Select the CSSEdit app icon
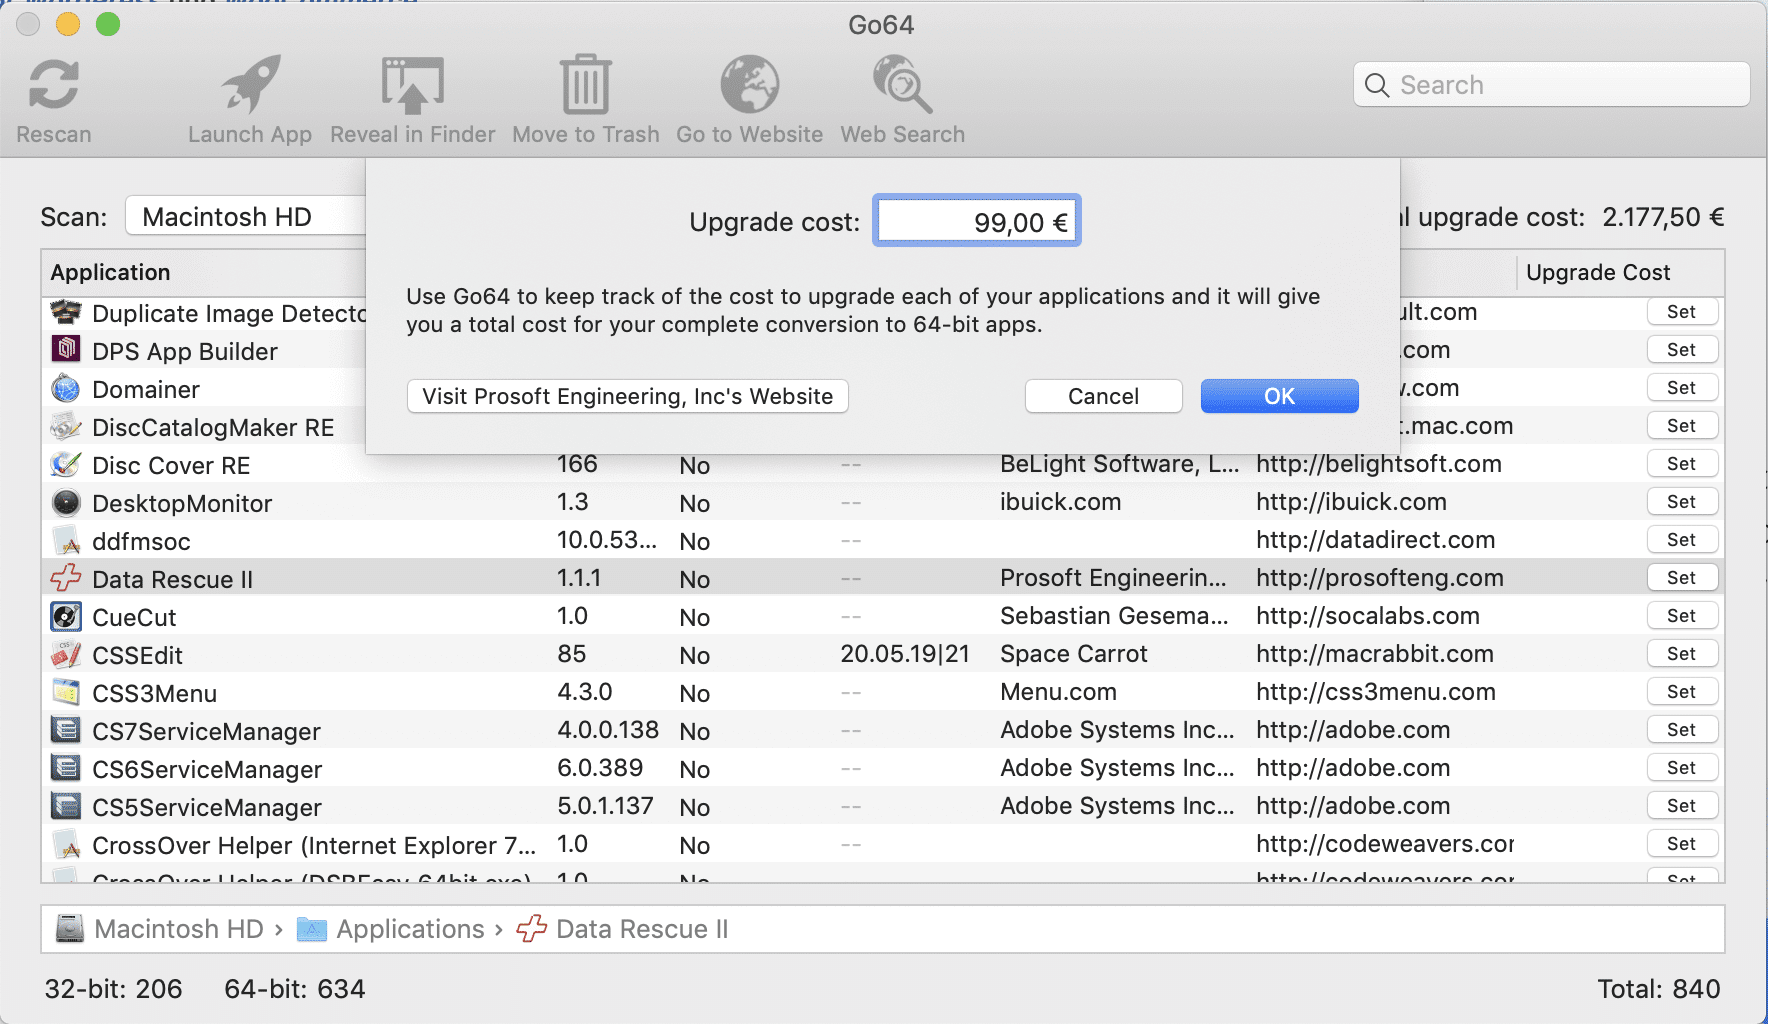The image size is (1768, 1024). (x=66, y=655)
